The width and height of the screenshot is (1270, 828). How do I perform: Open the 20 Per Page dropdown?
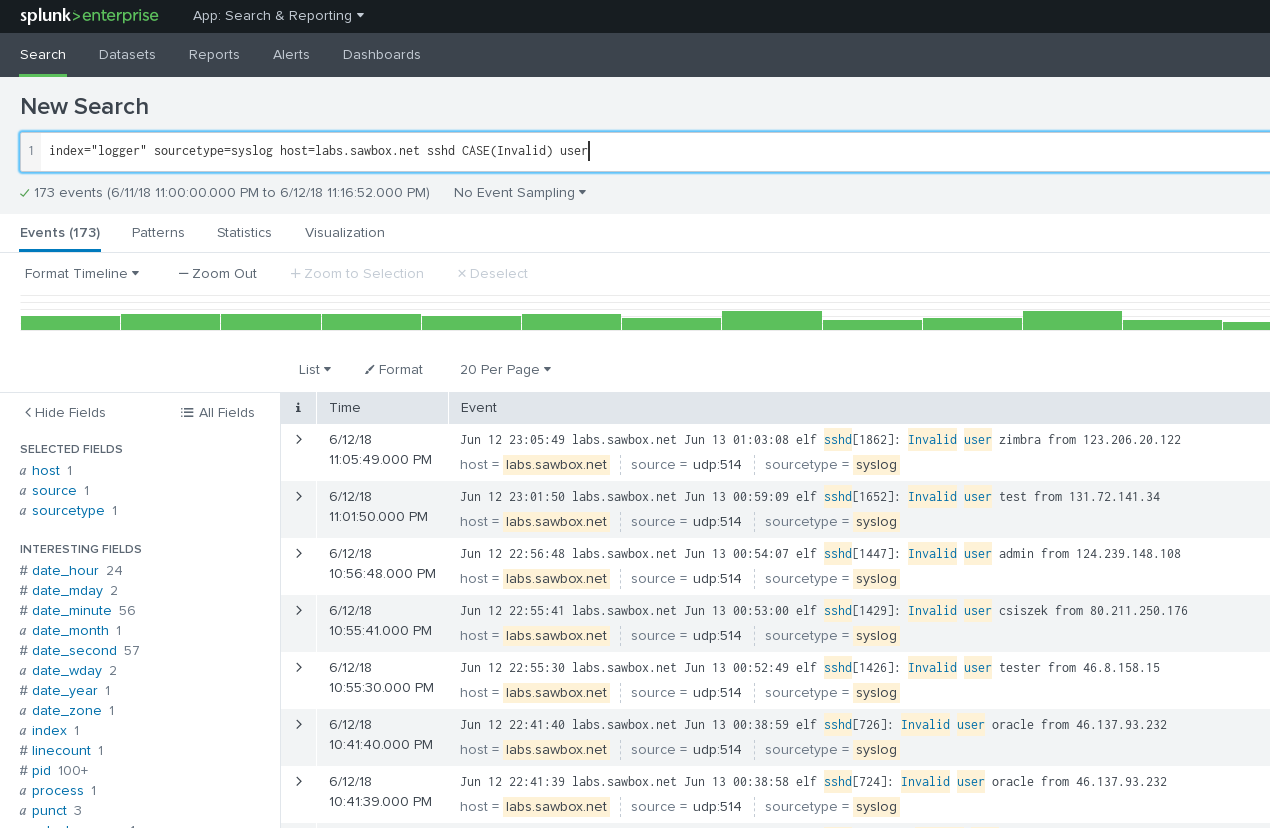[x=505, y=370]
